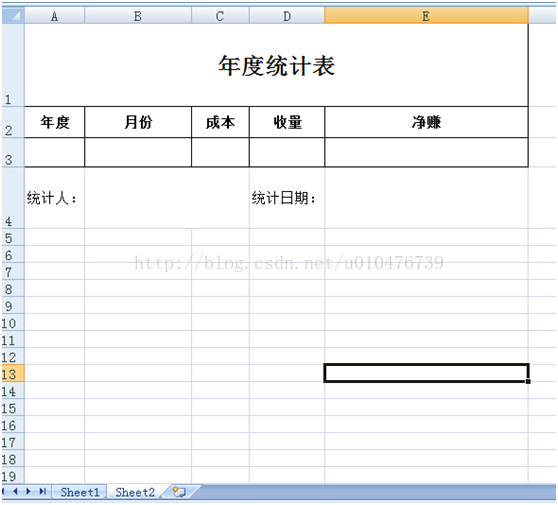558x505 pixels.
Task: Click empty cell D3 under 收量
Action: (x=287, y=152)
